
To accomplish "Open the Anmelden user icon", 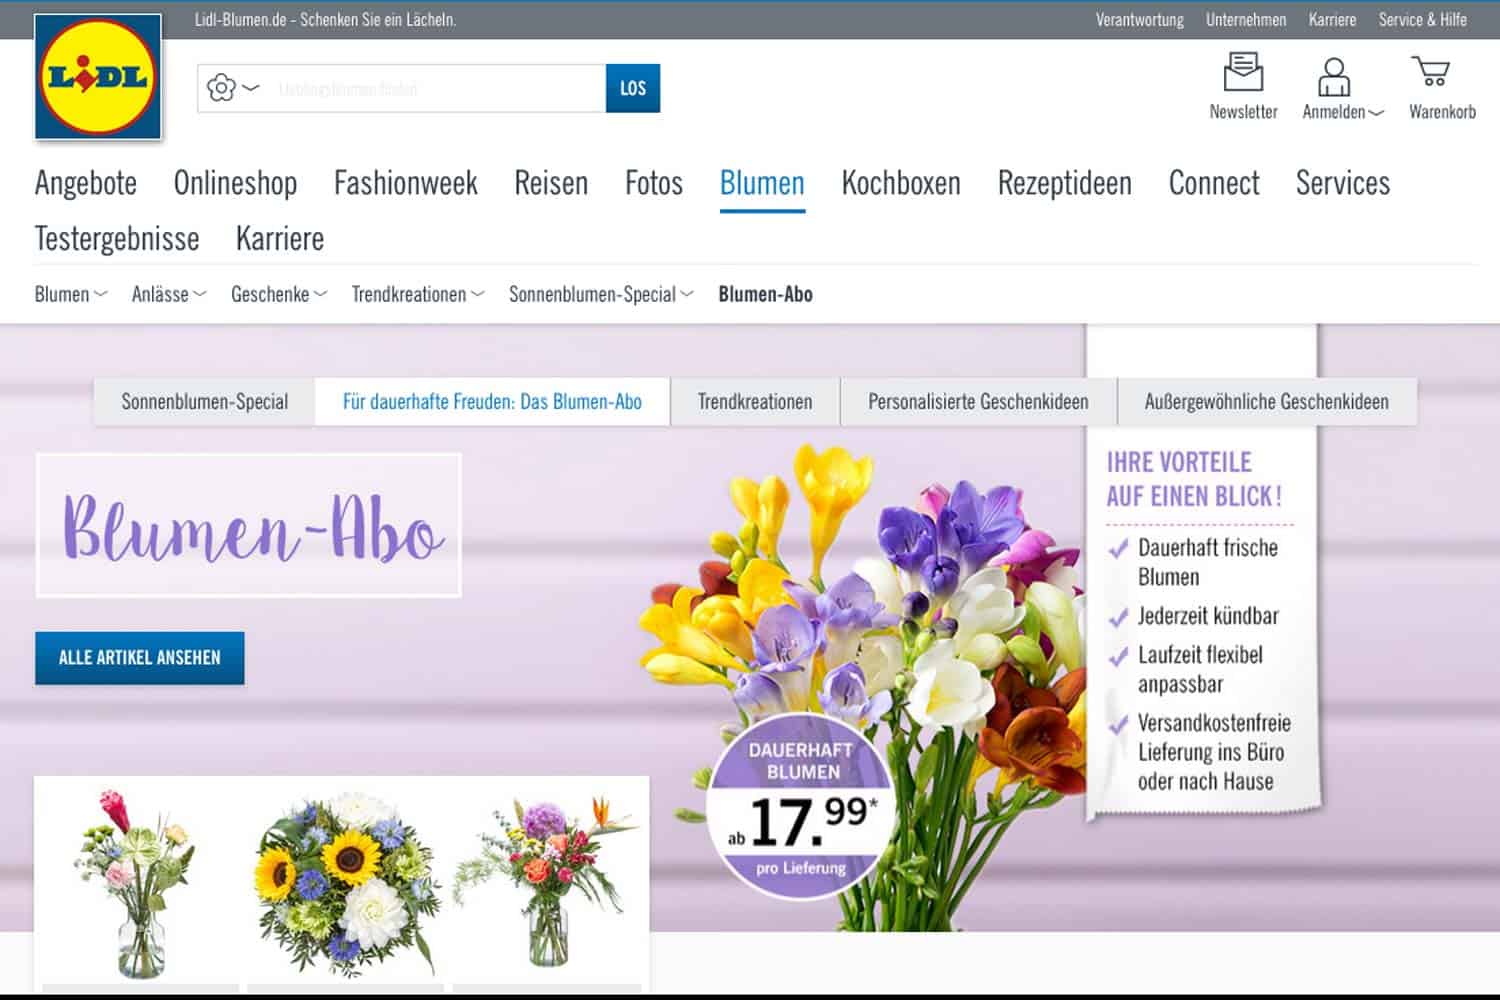I will tap(1334, 76).
